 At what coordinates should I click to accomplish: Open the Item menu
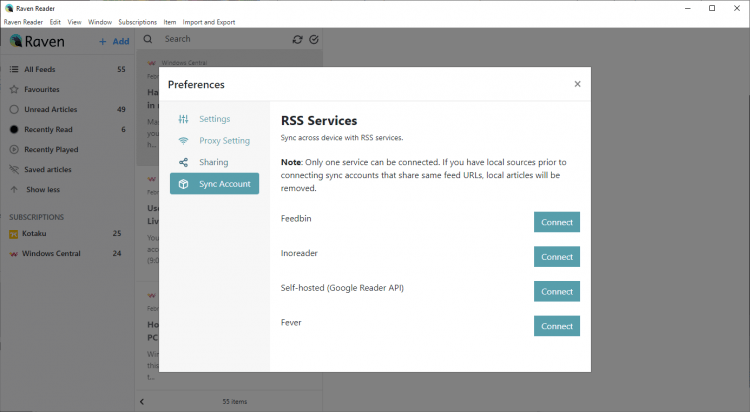coord(170,22)
